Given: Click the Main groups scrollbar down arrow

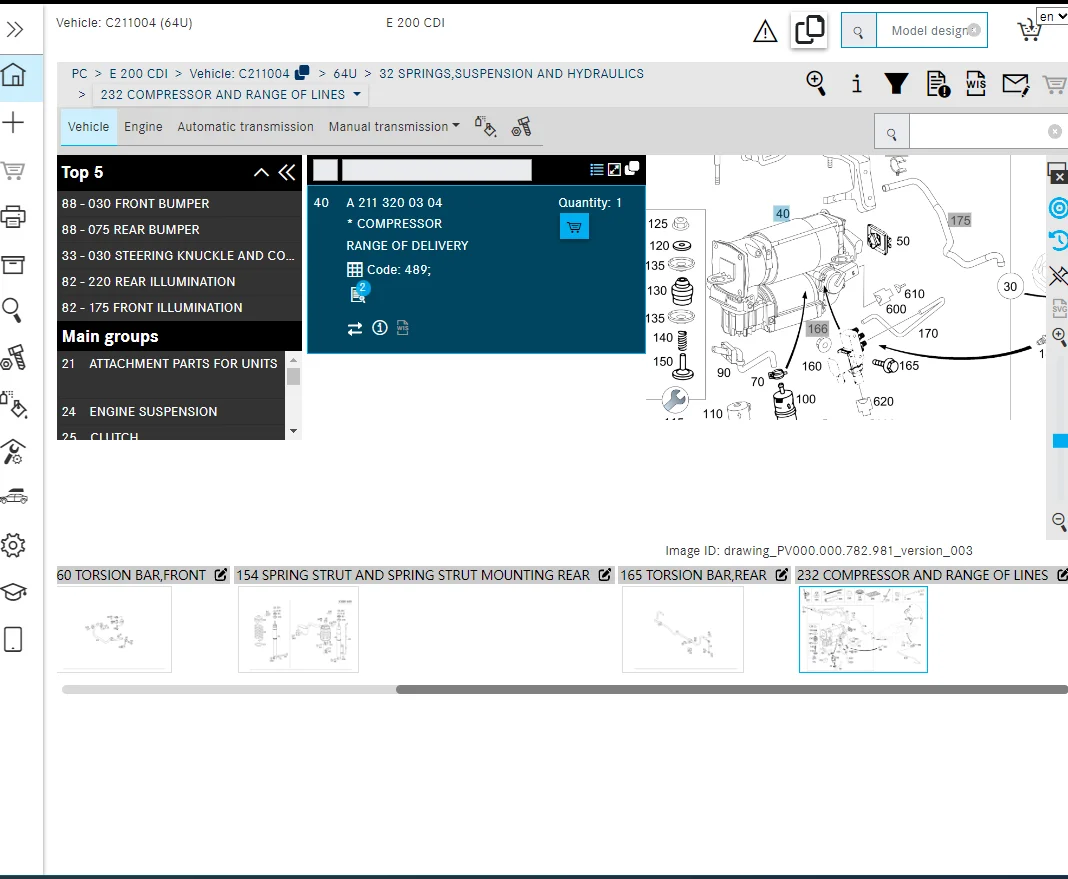Looking at the screenshot, I should [x=294, y=431].
